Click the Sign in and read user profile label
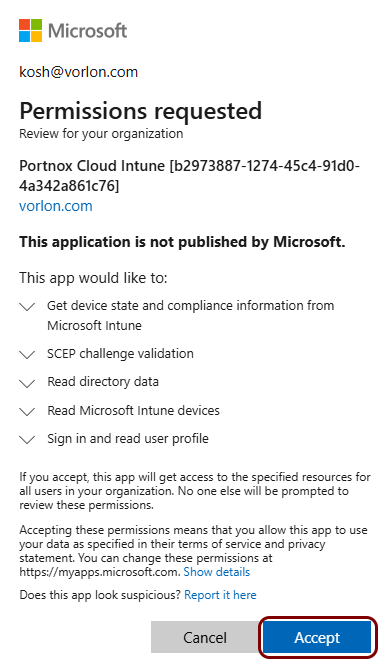 click(x=128, y=439)
